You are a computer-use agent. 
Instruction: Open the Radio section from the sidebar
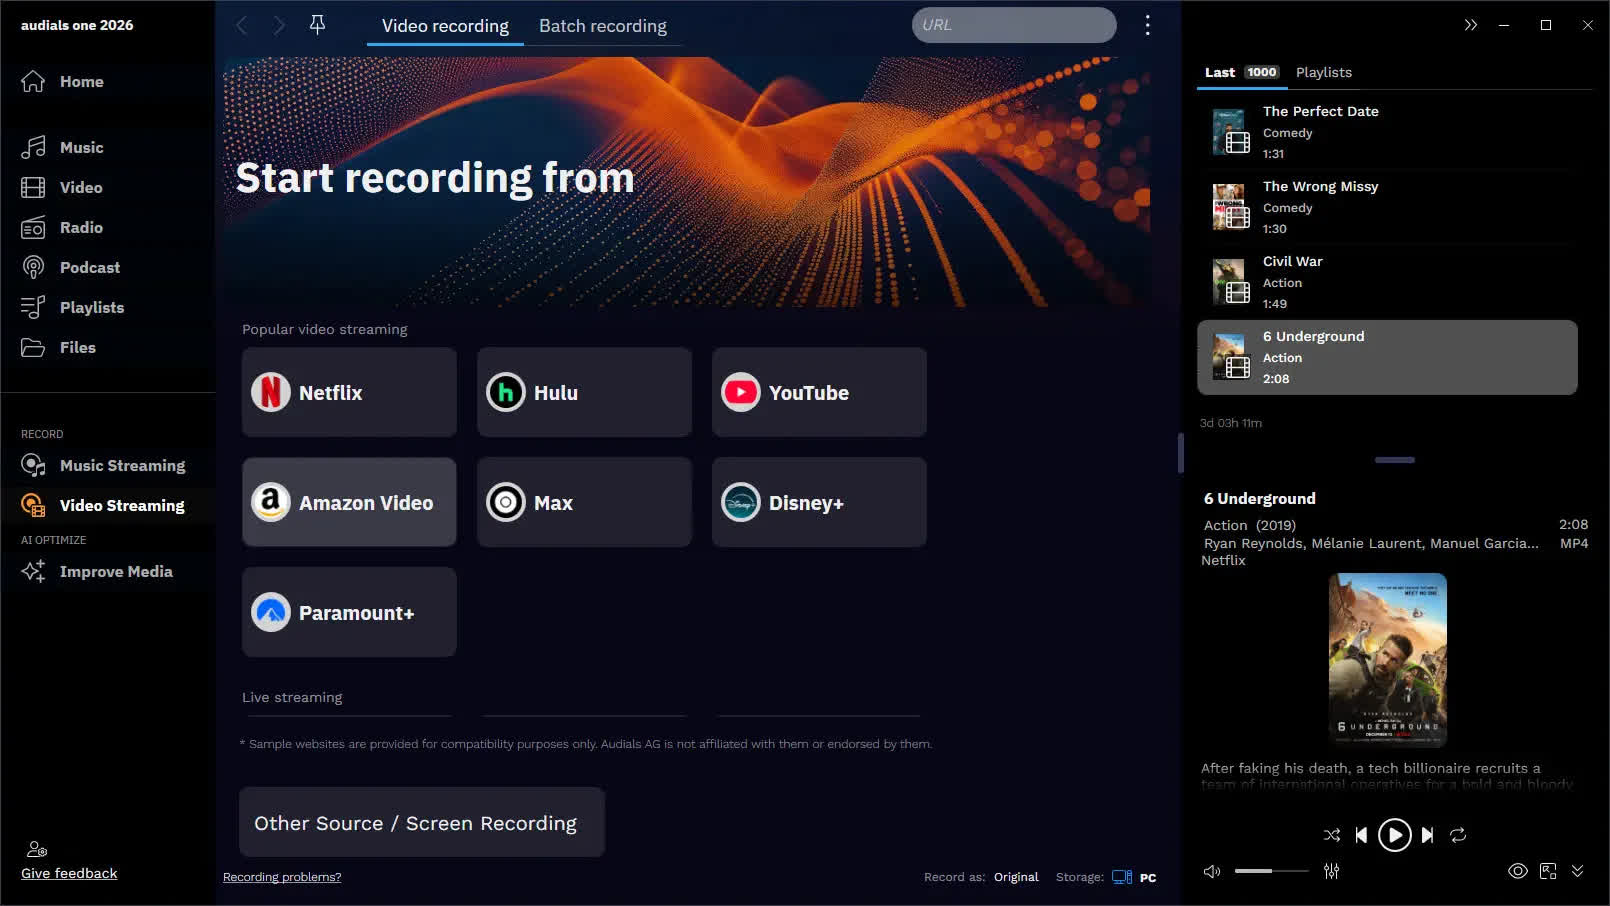(x=82, y=227)
